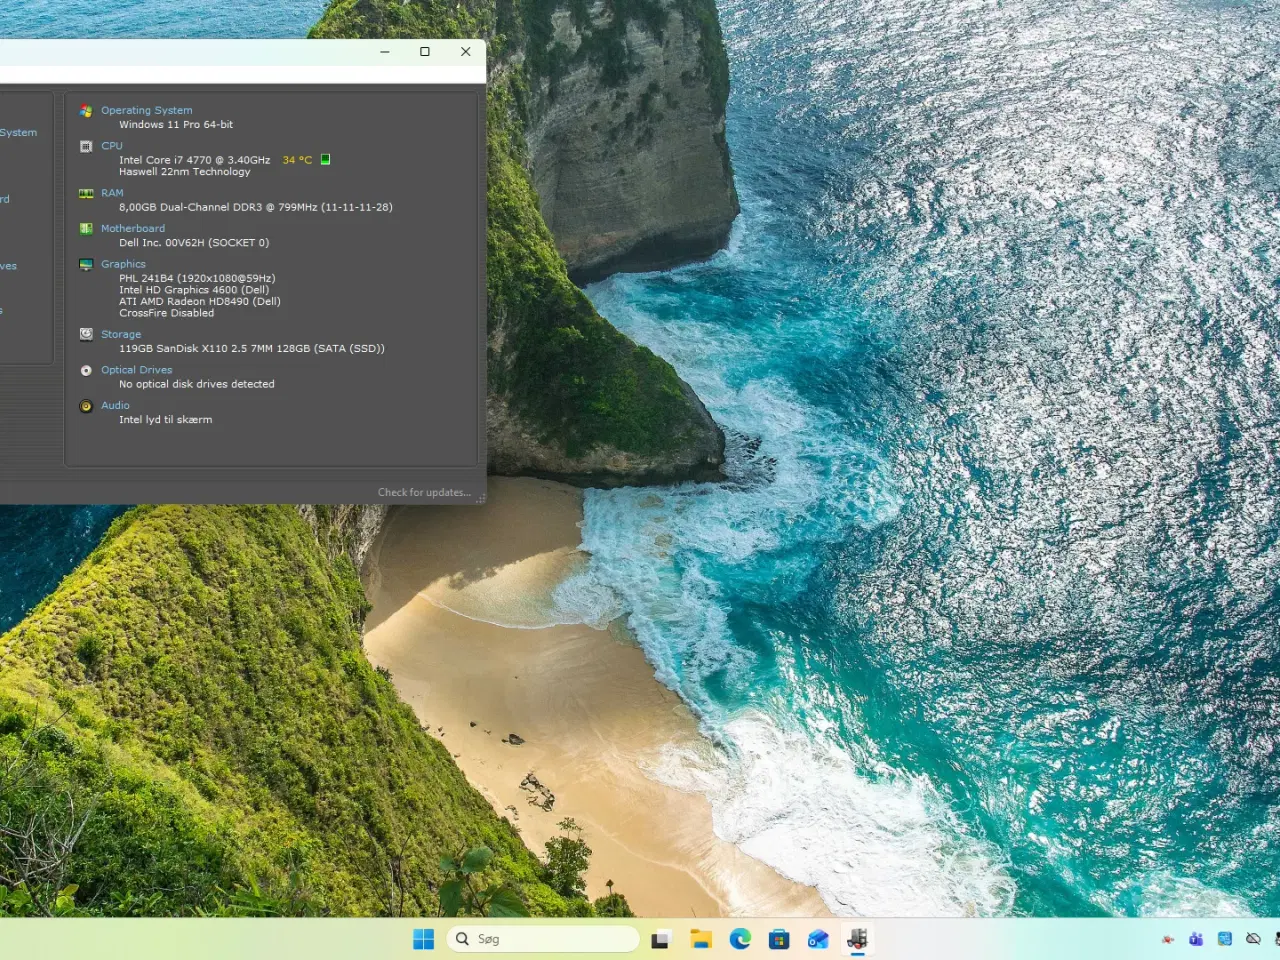Click the Graphics monitor icon

coord(86,264)
